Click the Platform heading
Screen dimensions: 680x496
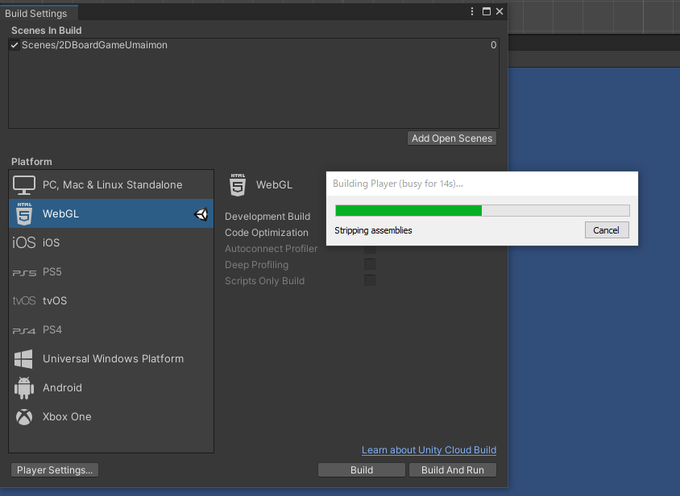[32, 162]
